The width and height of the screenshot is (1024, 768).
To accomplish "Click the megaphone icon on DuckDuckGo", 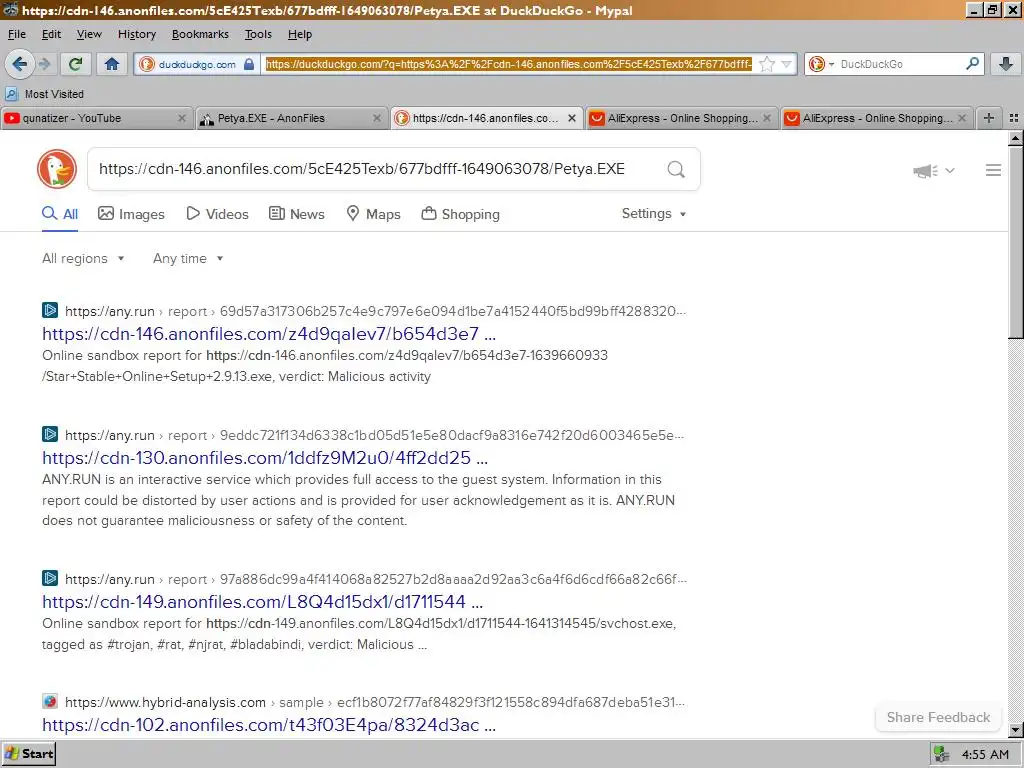I will (925, 170).
